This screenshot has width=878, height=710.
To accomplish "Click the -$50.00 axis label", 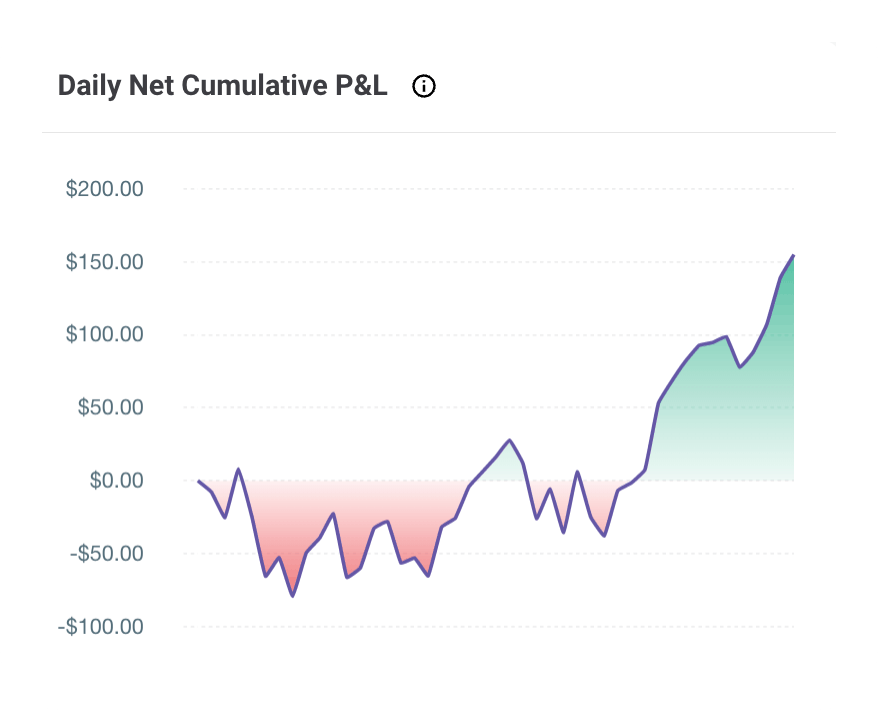I will pos(104,553).
